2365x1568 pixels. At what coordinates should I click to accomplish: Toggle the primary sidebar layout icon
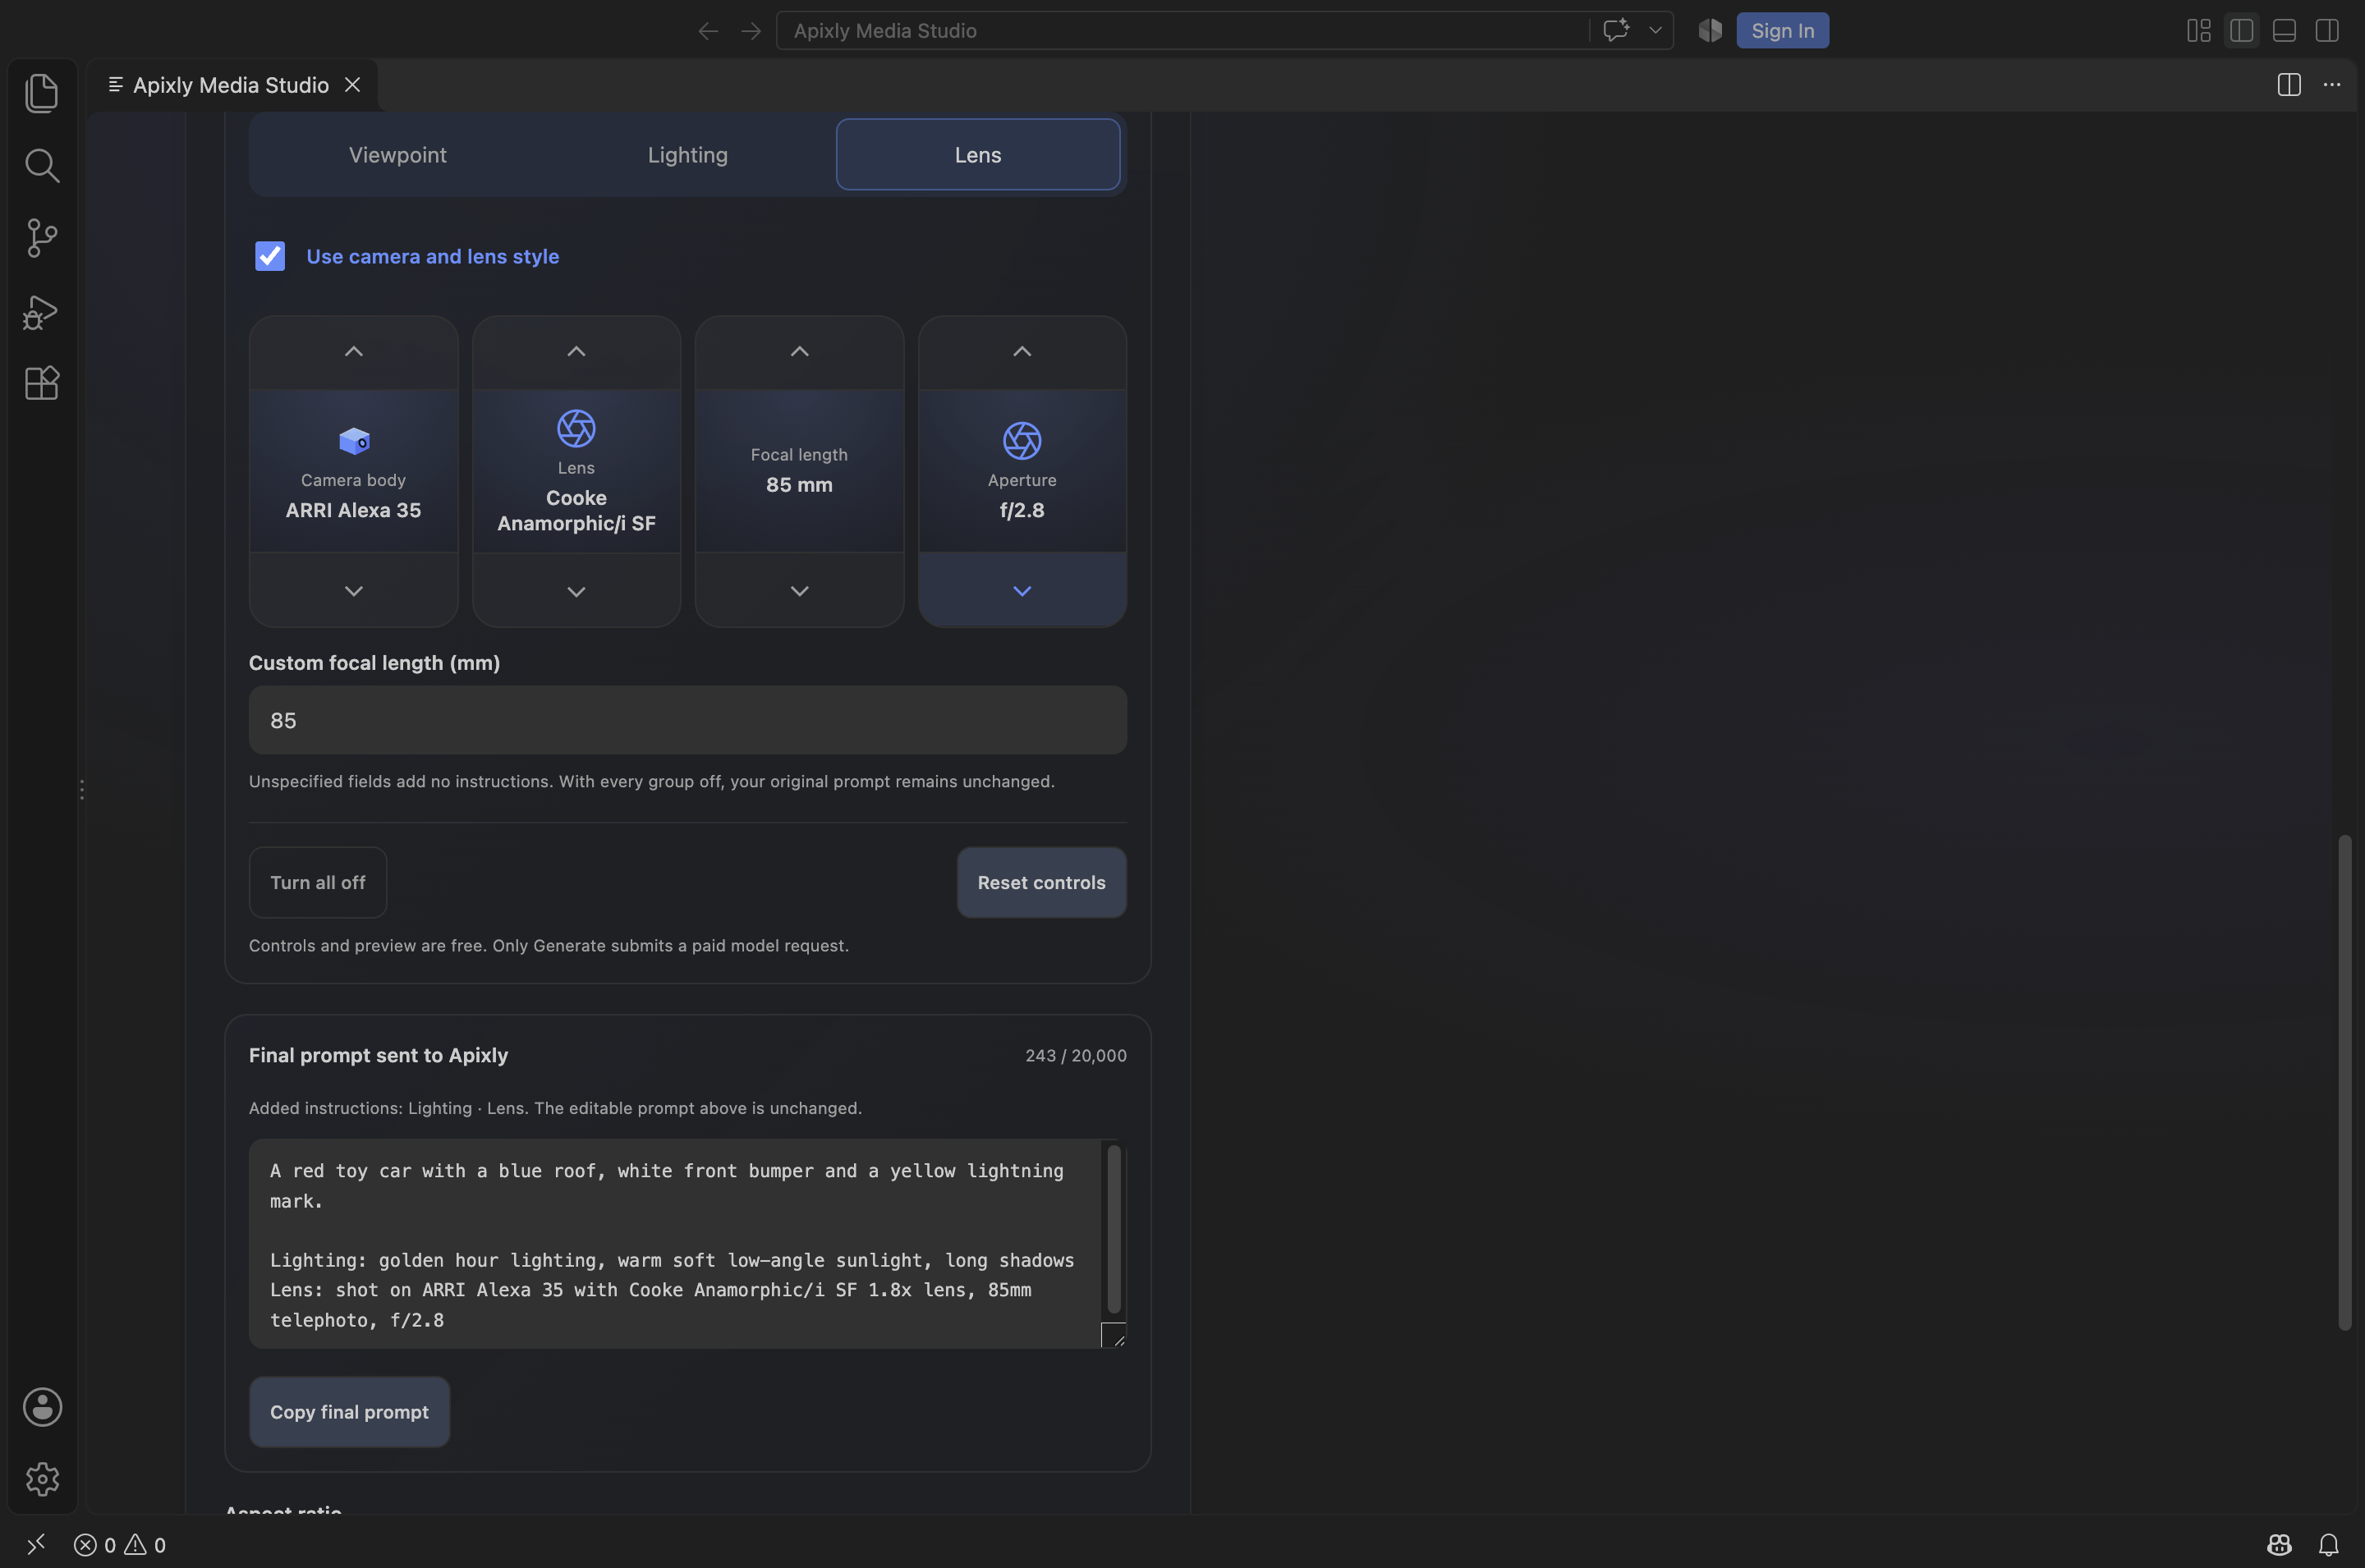coord(2242,30)
